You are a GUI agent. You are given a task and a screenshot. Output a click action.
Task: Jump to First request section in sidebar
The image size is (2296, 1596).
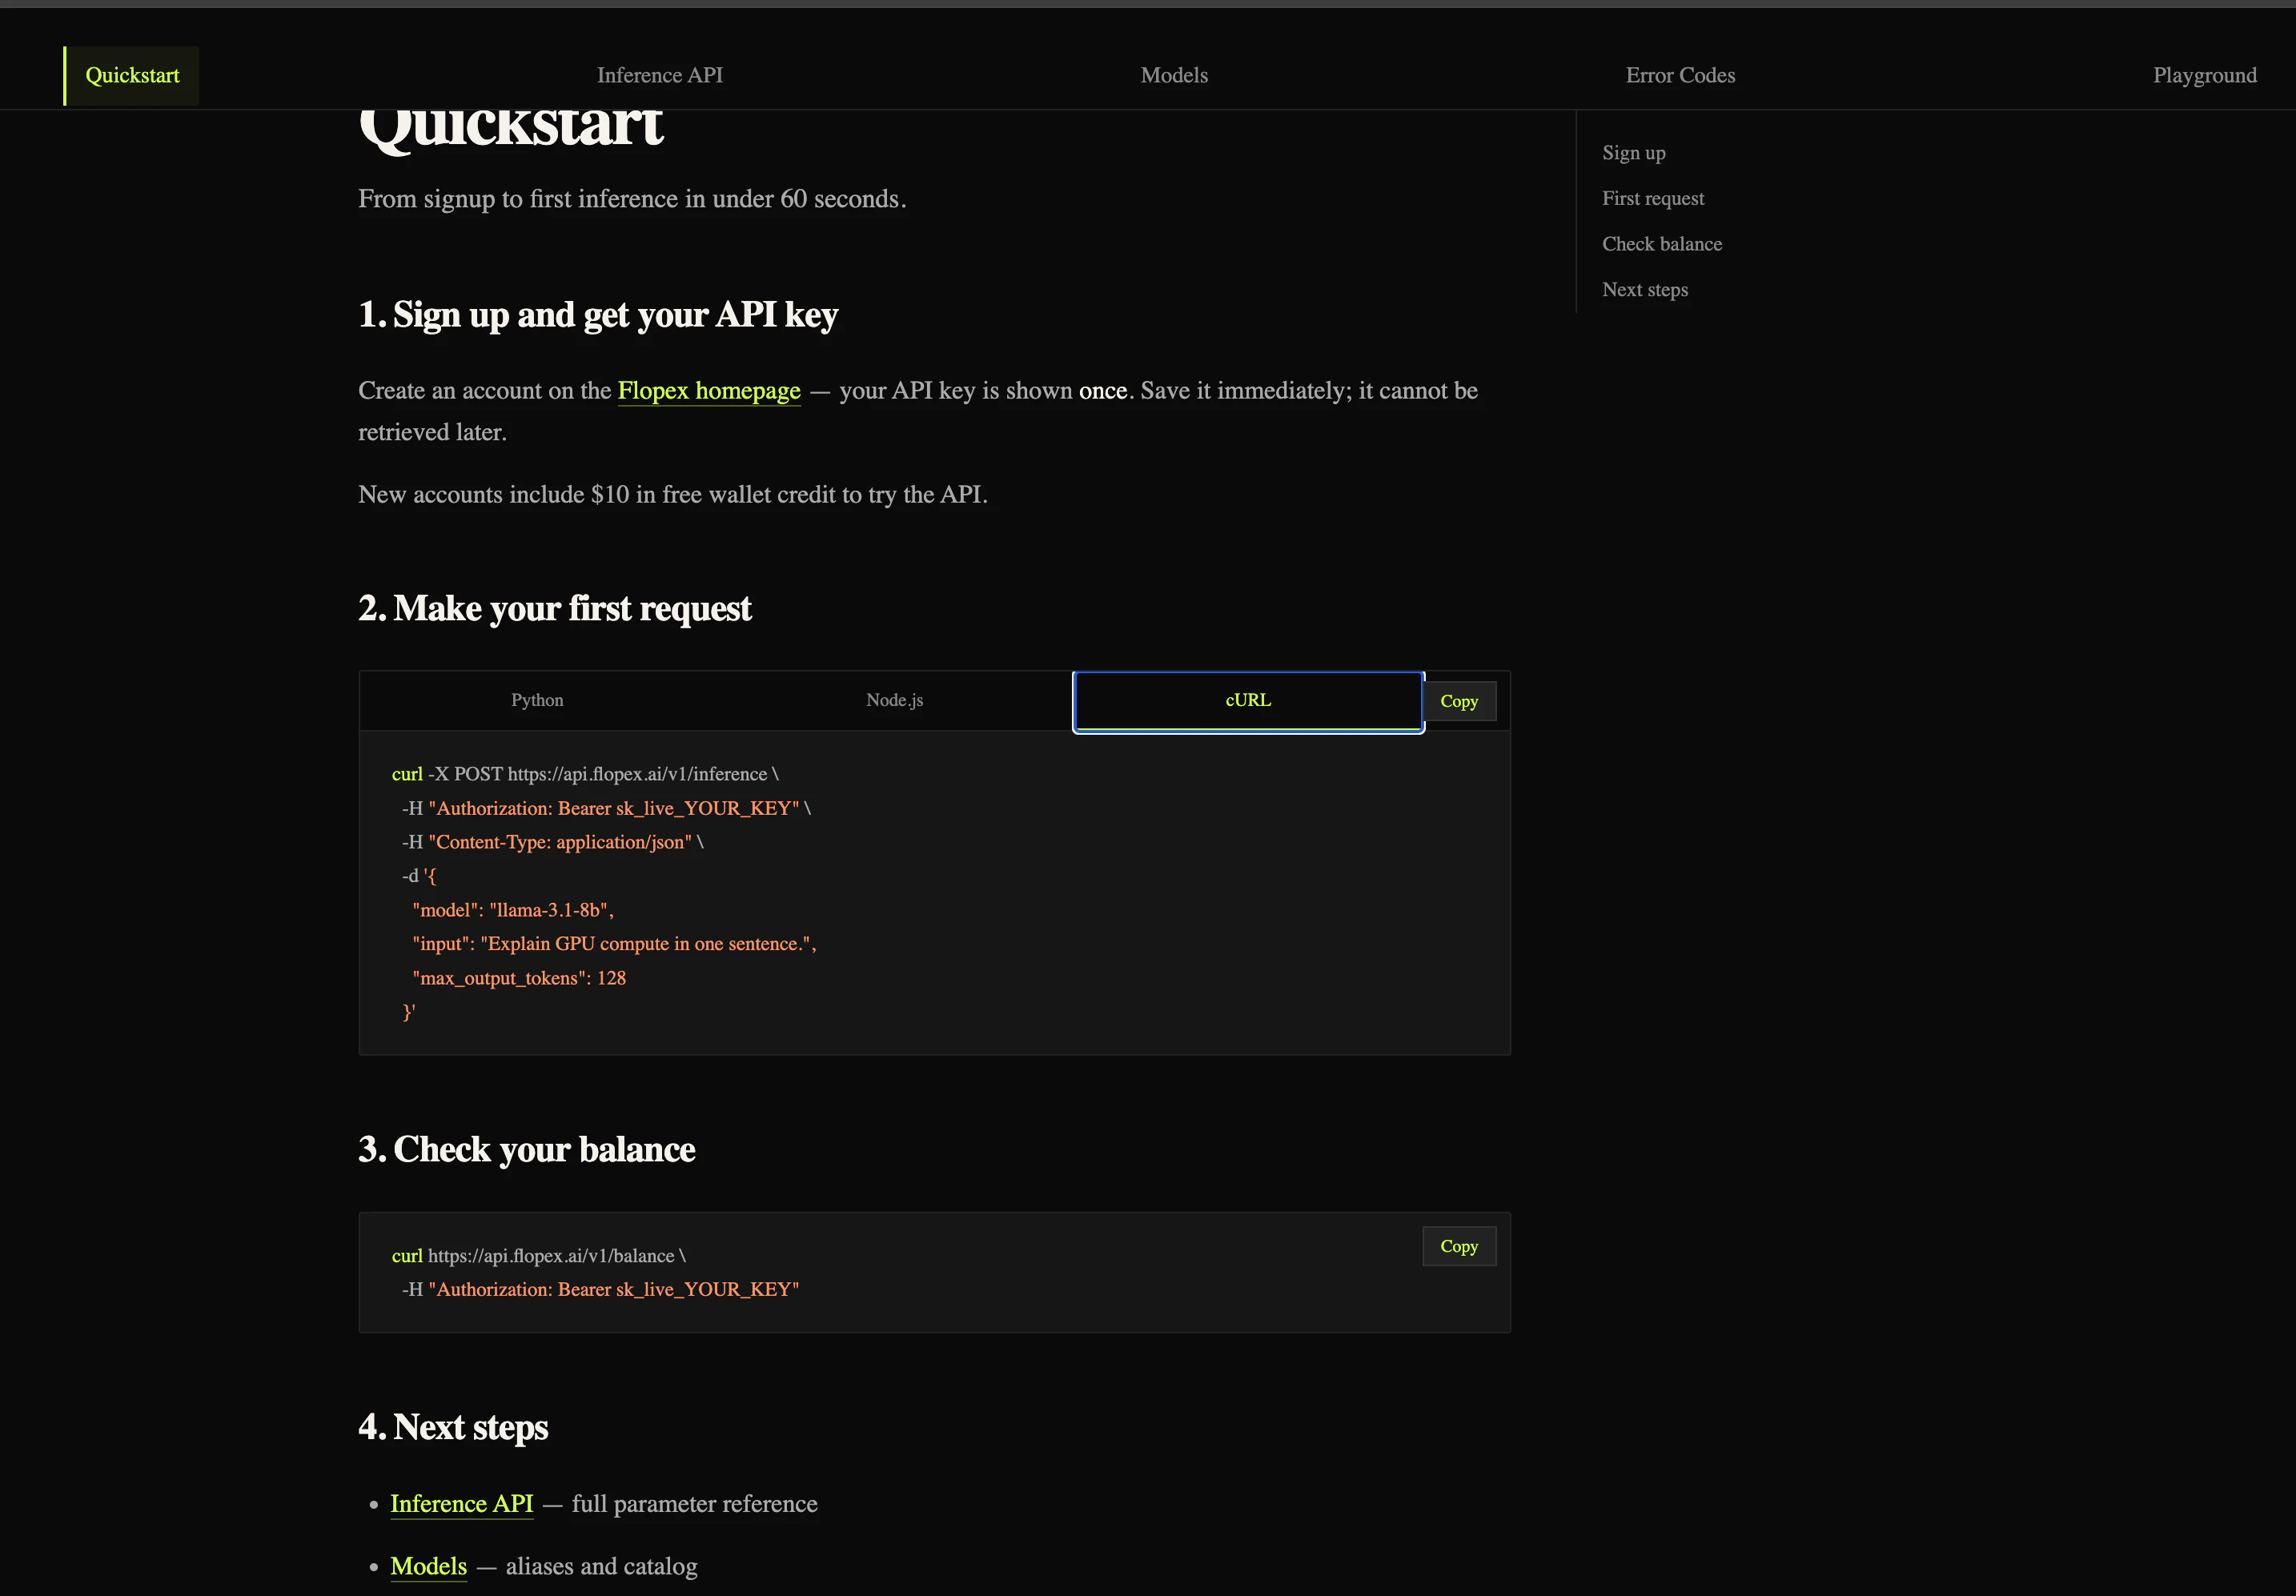point(1652,198)
